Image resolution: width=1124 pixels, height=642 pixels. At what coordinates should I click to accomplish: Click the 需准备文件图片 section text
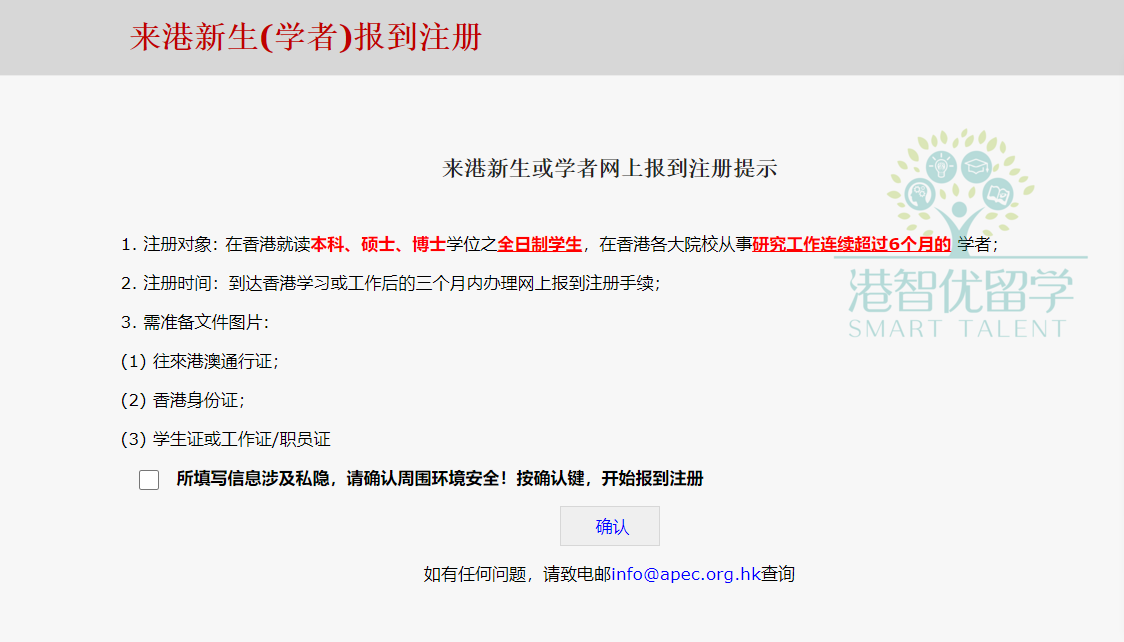[x=197, y=324]
